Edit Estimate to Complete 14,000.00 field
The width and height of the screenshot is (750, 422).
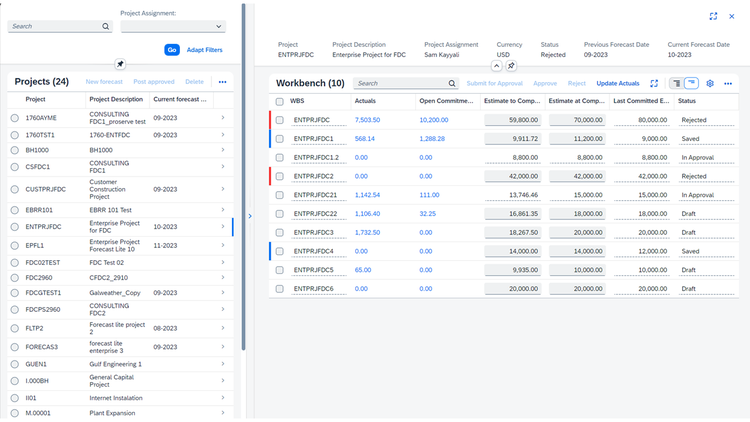pyautogui.click(x=512, y=251)
